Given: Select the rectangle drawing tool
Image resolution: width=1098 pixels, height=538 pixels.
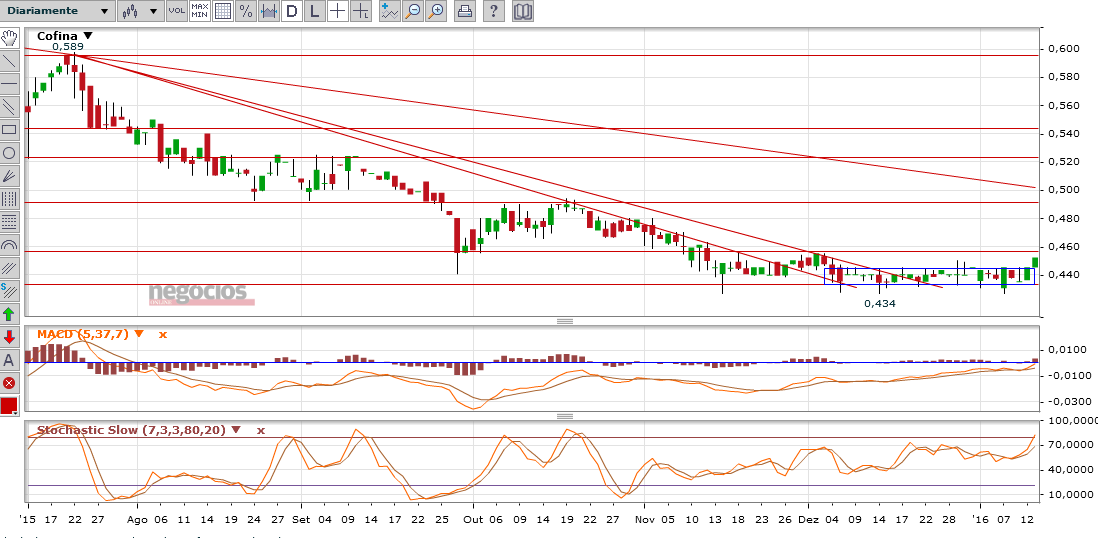Looking at the screenshot, I should [9, 129].
